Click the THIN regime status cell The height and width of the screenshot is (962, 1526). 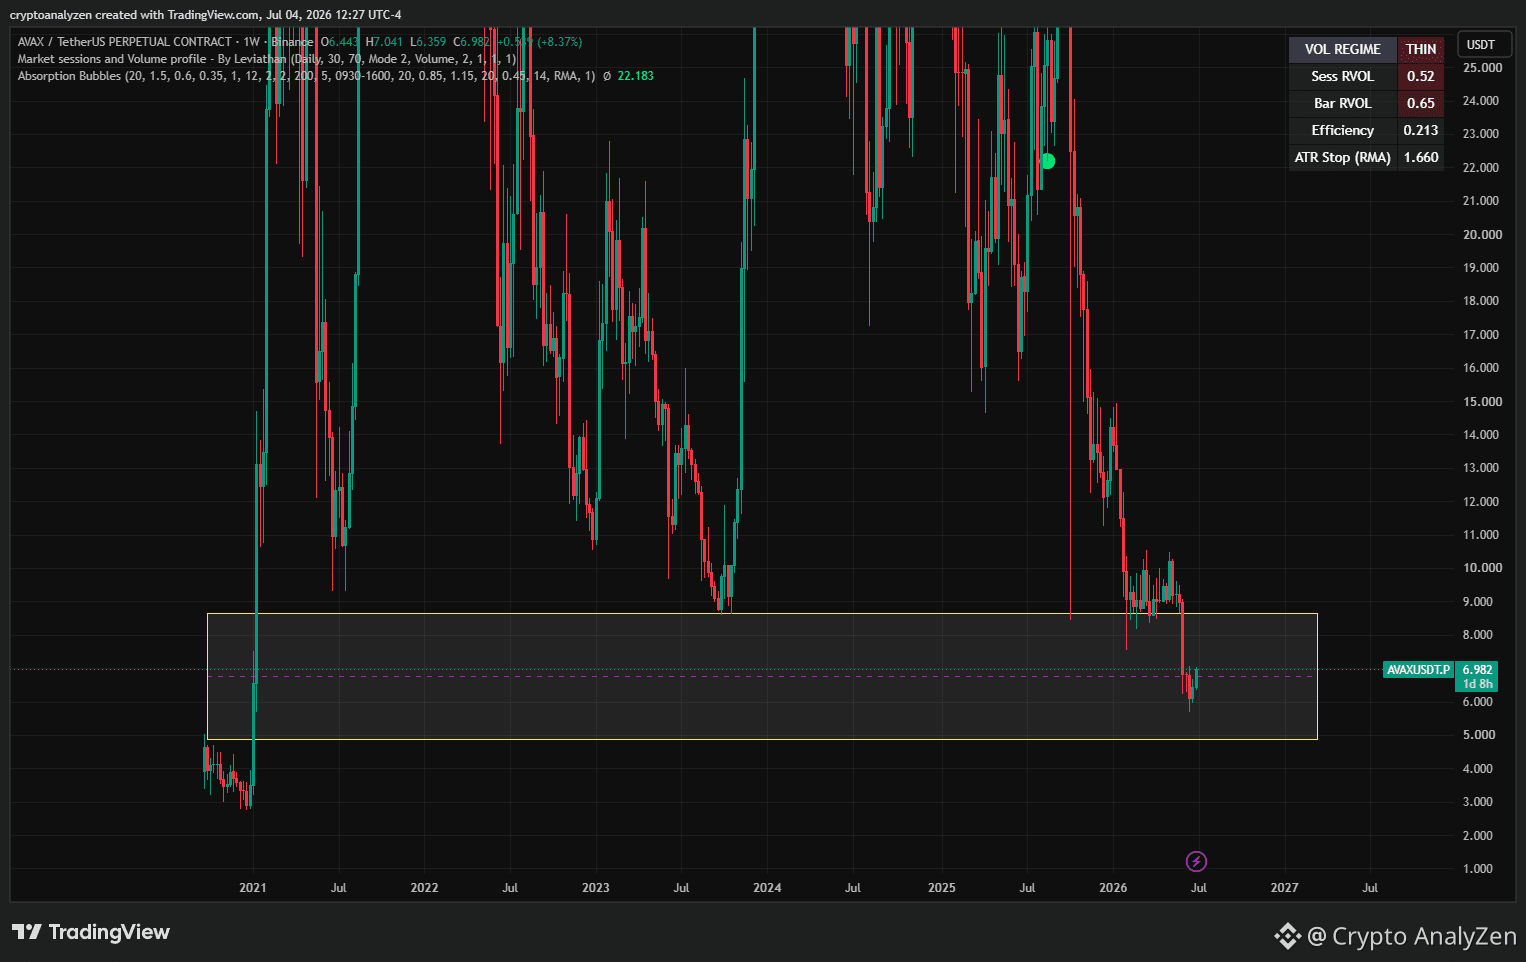pyautogui.click(x=1420, y=49)
